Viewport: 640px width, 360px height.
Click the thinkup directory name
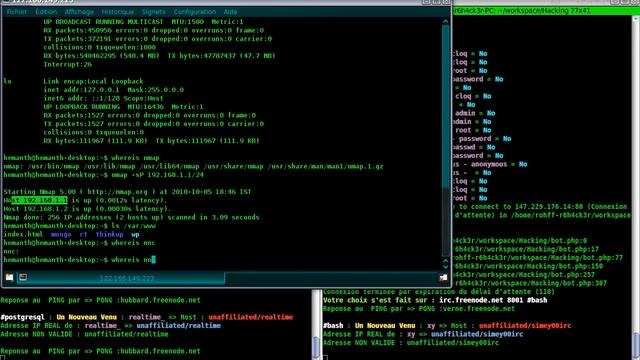click(x=109, y=234)
